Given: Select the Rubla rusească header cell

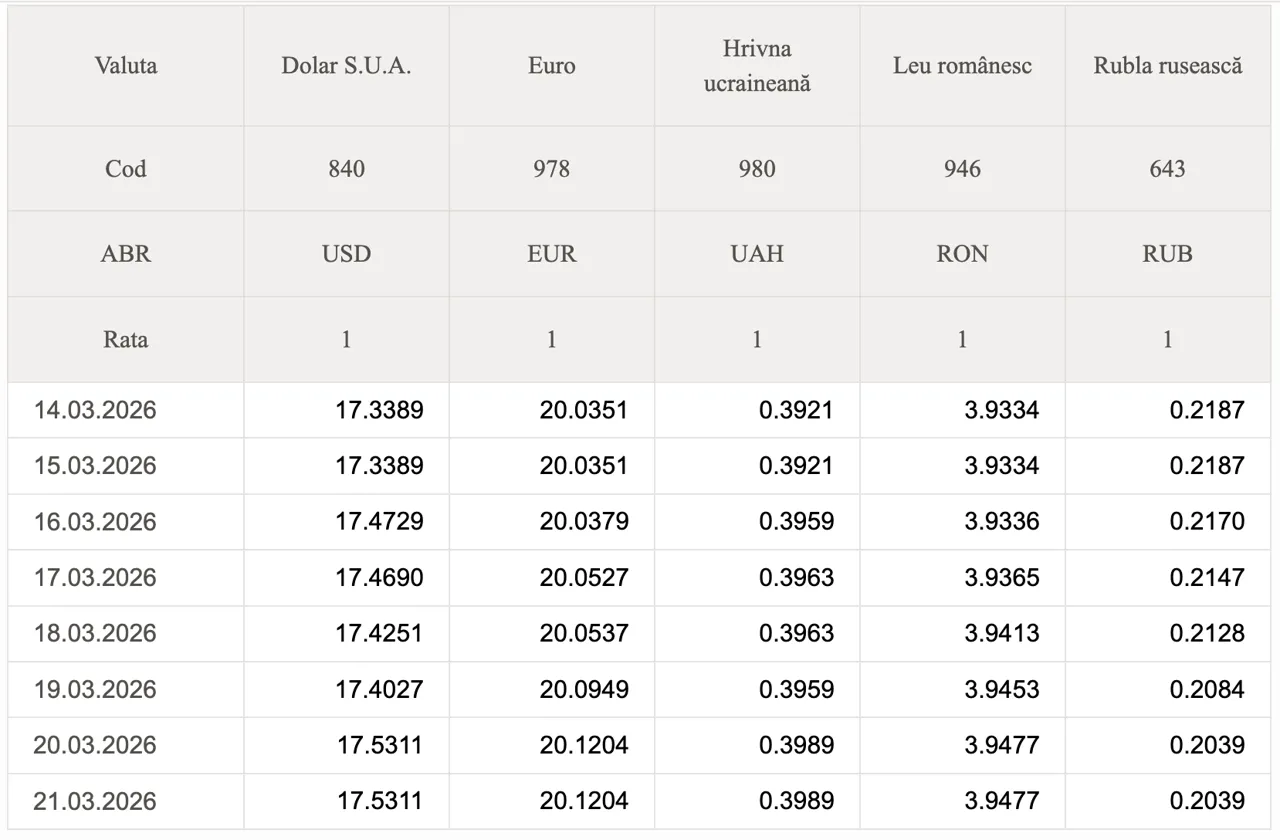Looking at the screenshot, I should click(x=1167, y=66).
